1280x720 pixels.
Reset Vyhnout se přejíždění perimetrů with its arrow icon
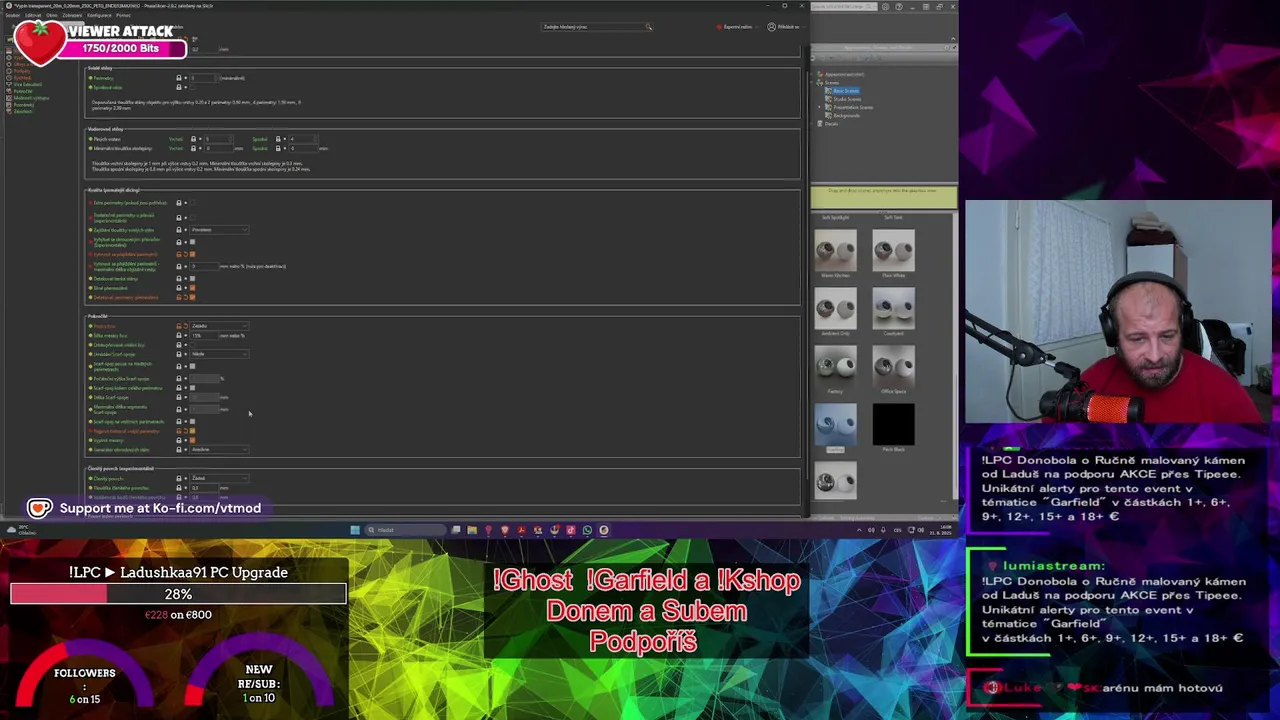pos(186,254)
